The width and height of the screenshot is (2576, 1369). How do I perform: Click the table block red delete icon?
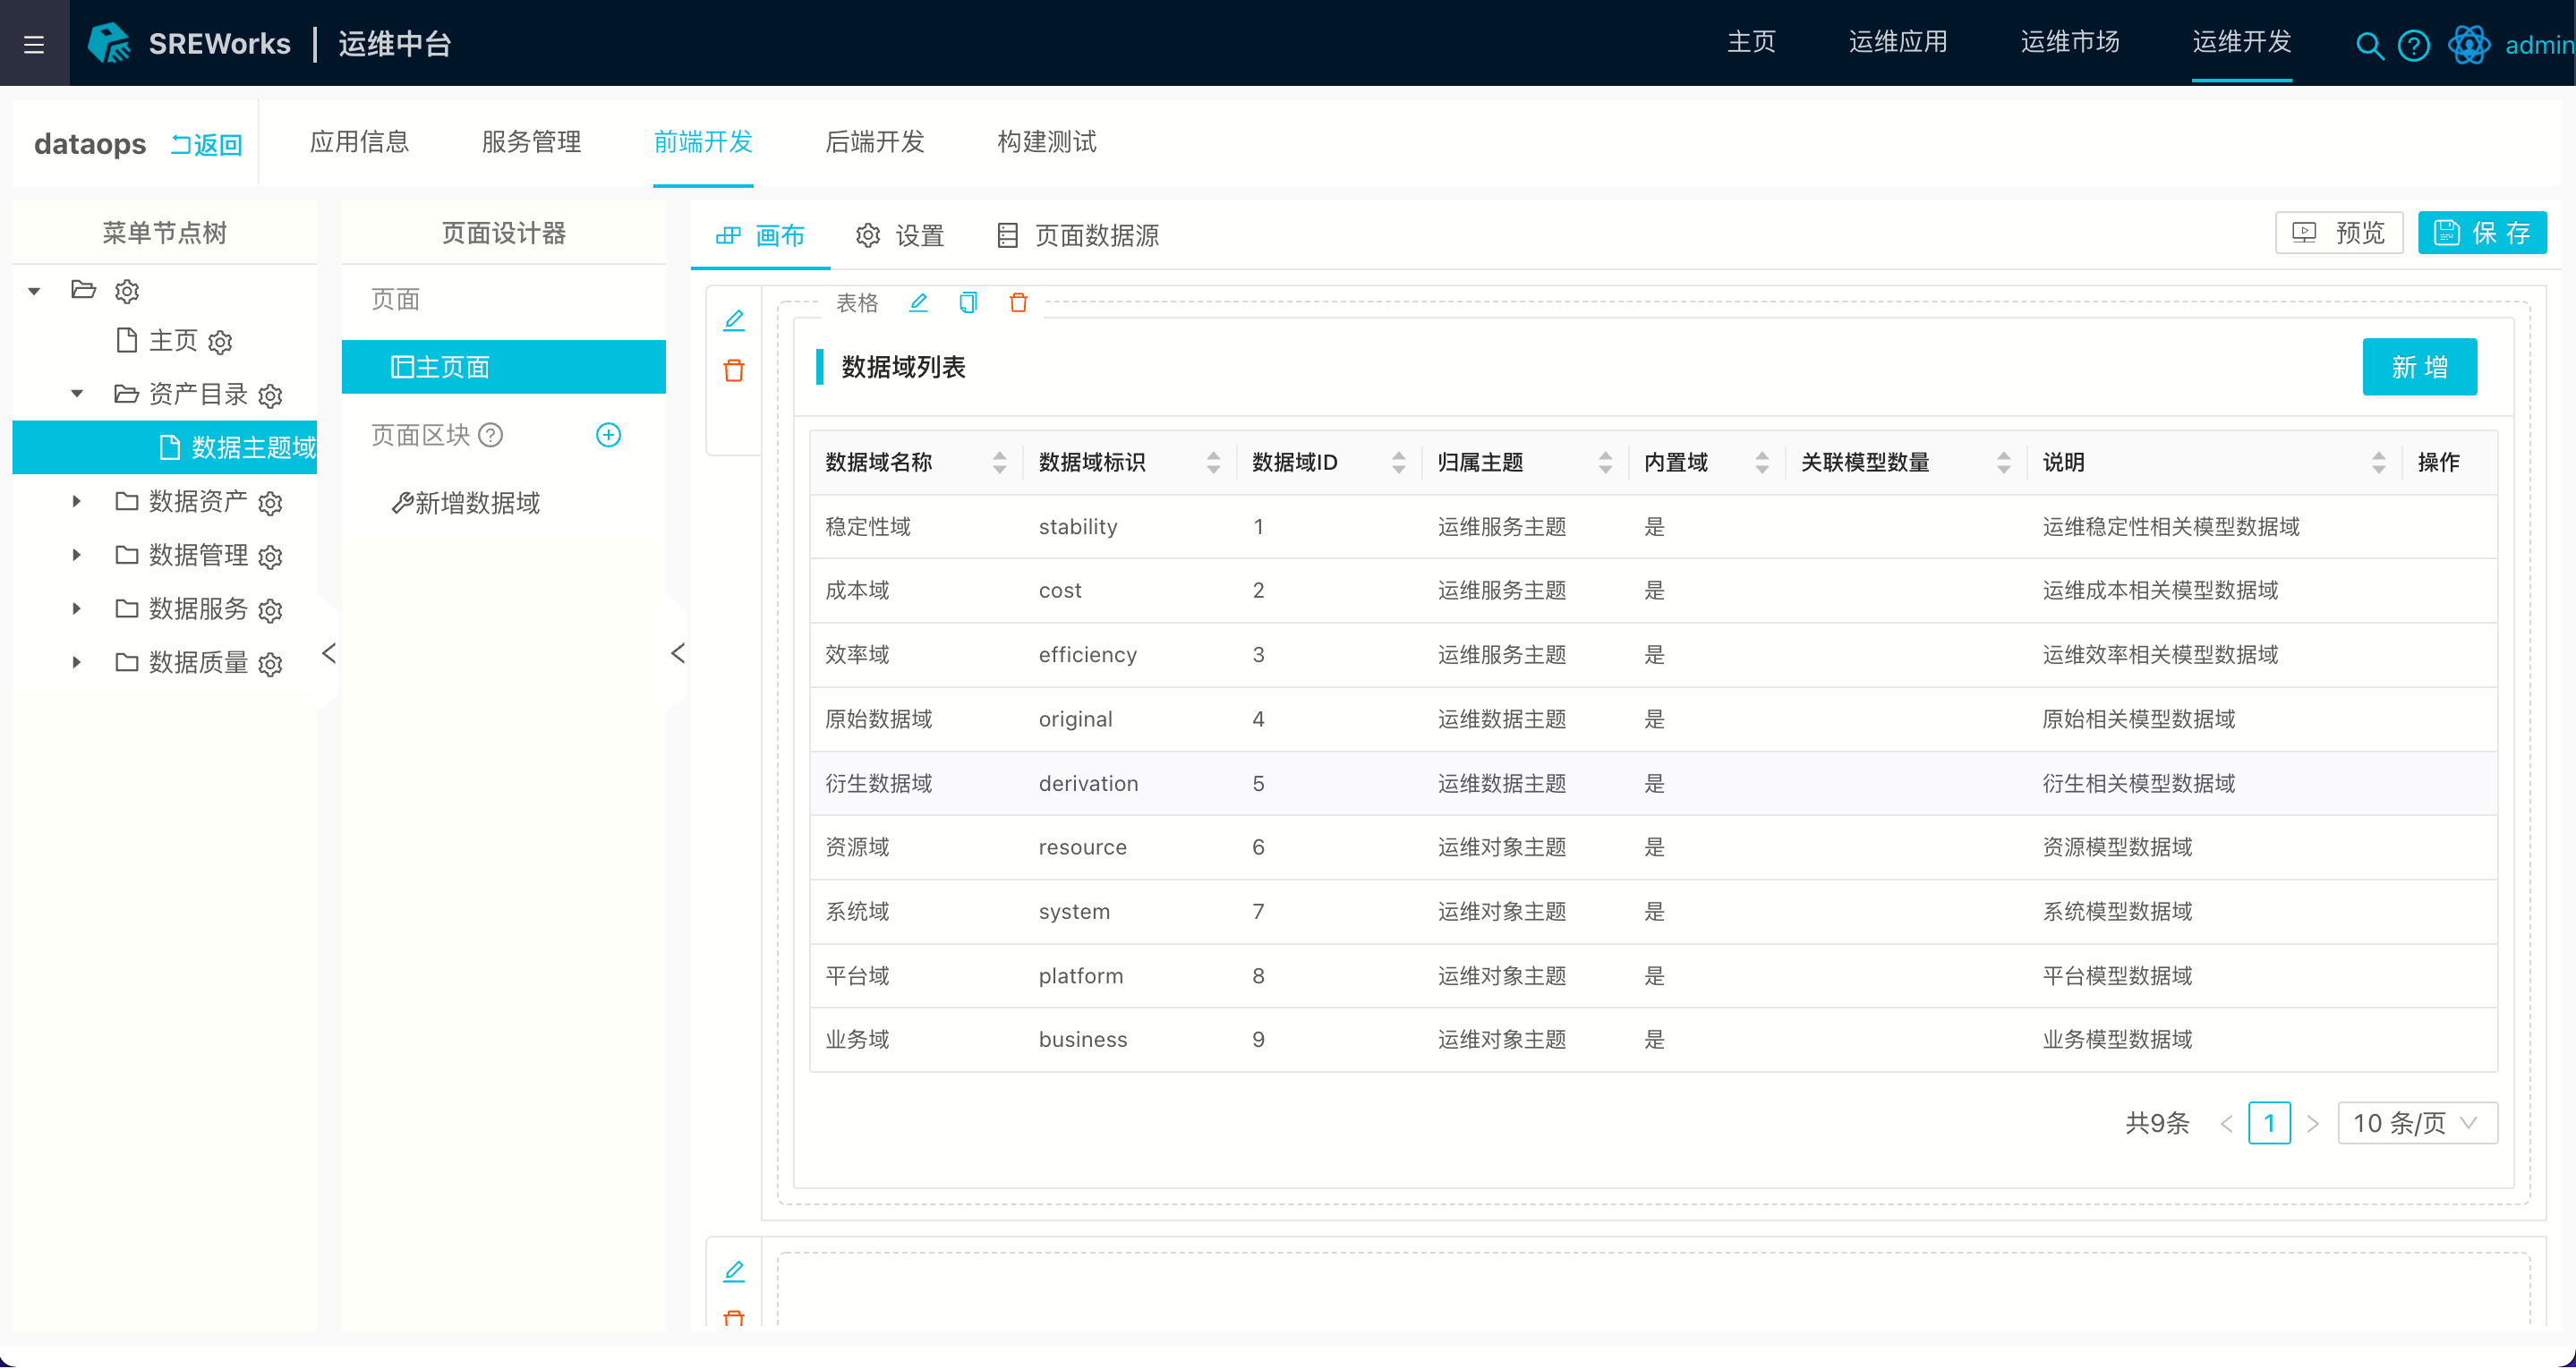click(1018, 302)
